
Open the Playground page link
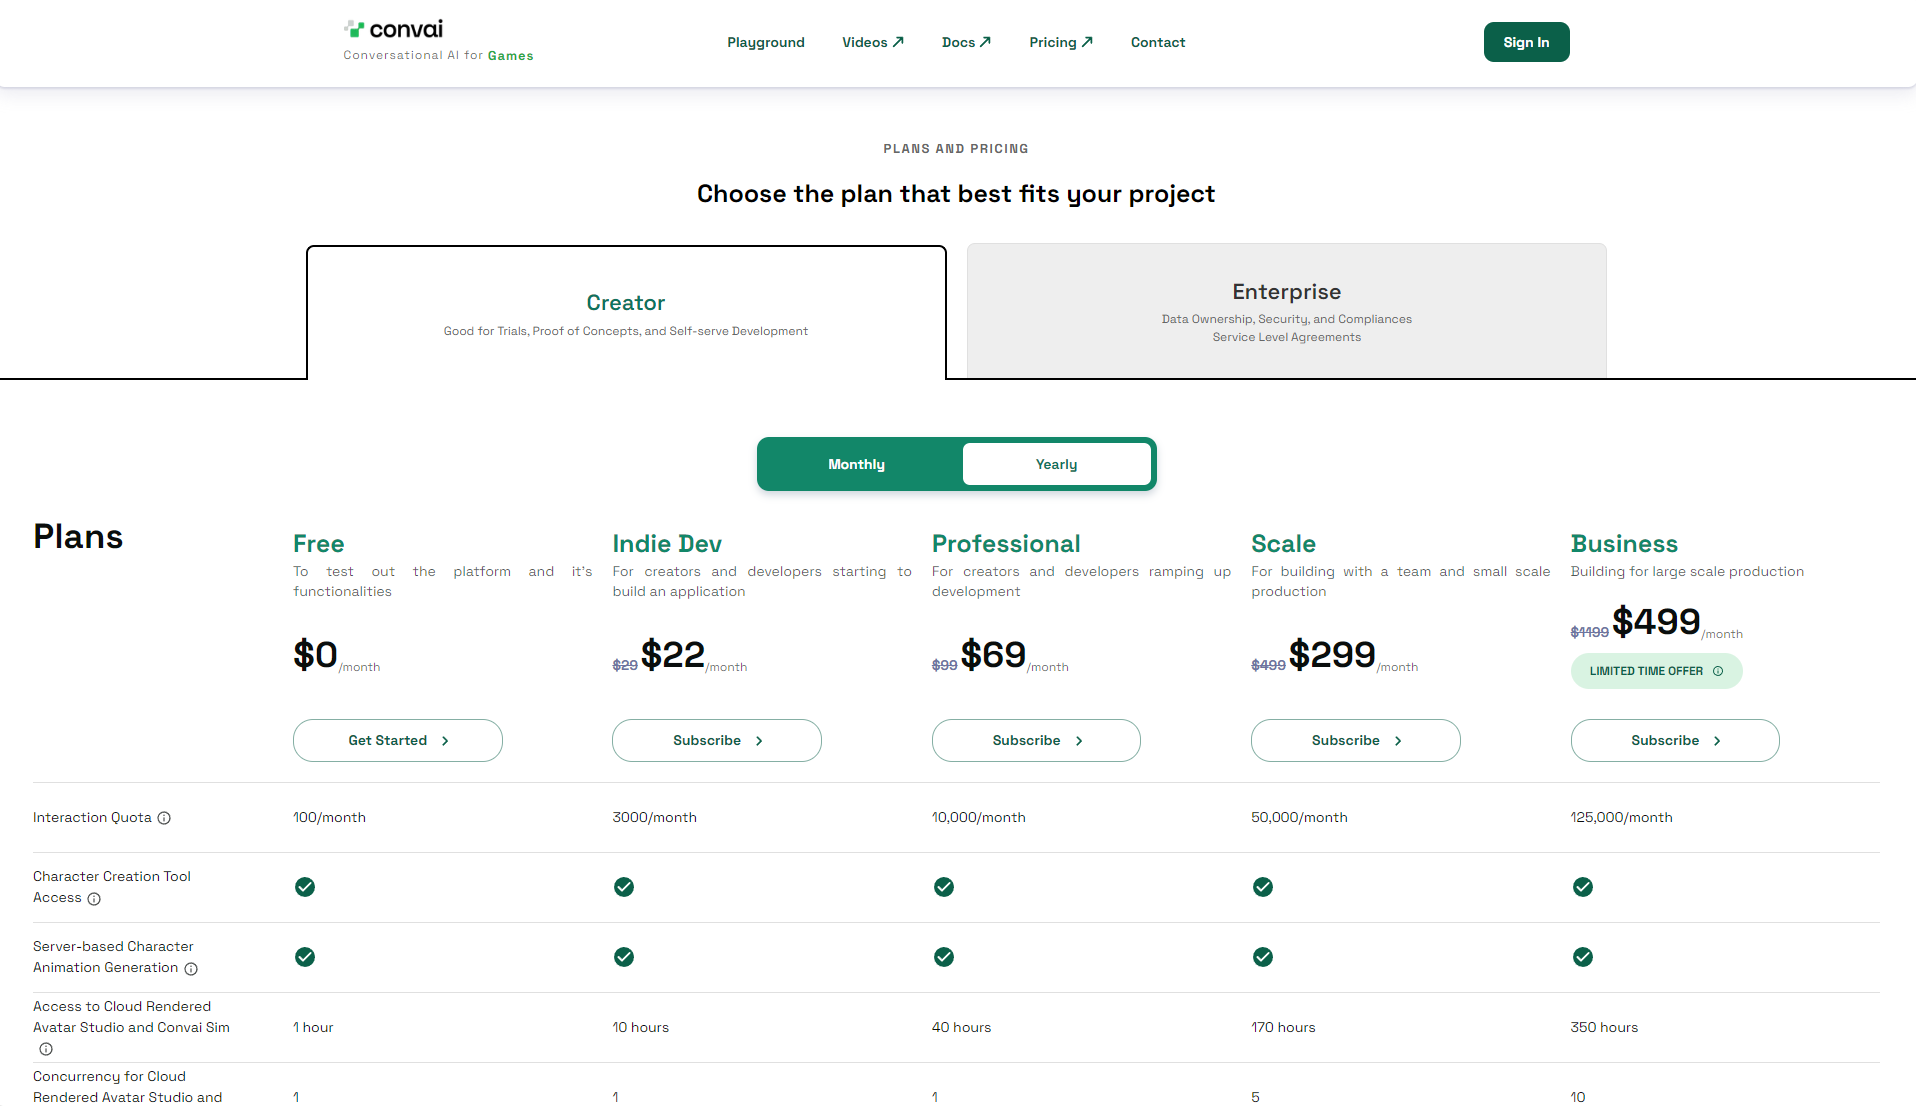point(766,42)
